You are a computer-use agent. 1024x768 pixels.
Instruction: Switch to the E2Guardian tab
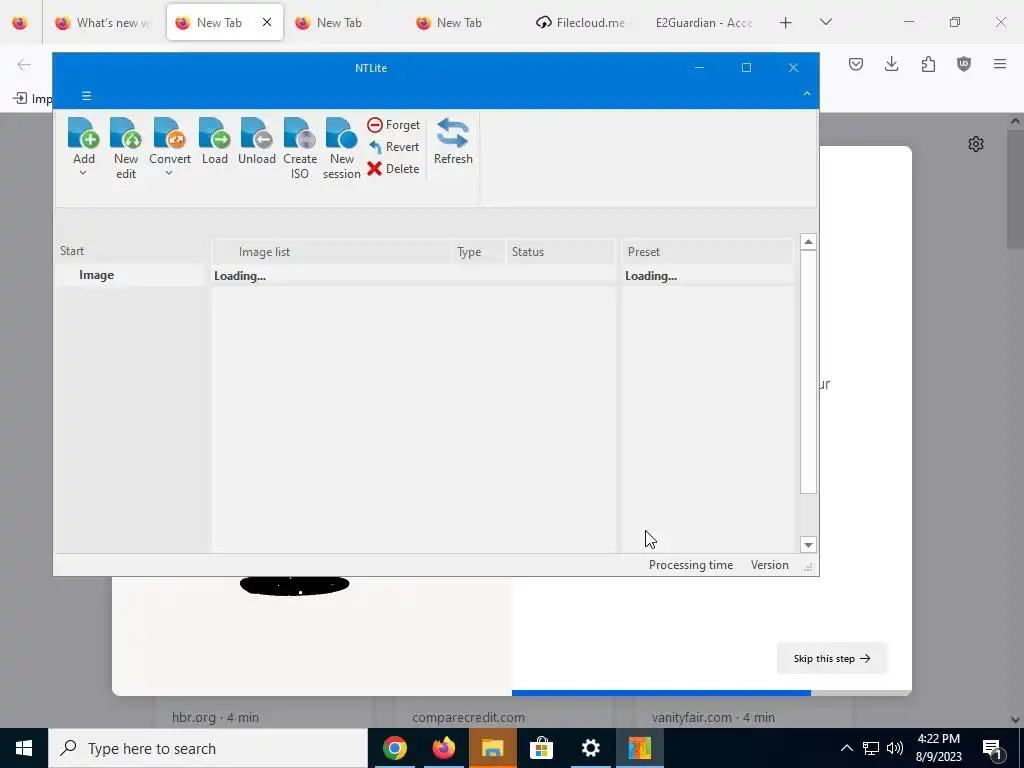pos(704,23)
